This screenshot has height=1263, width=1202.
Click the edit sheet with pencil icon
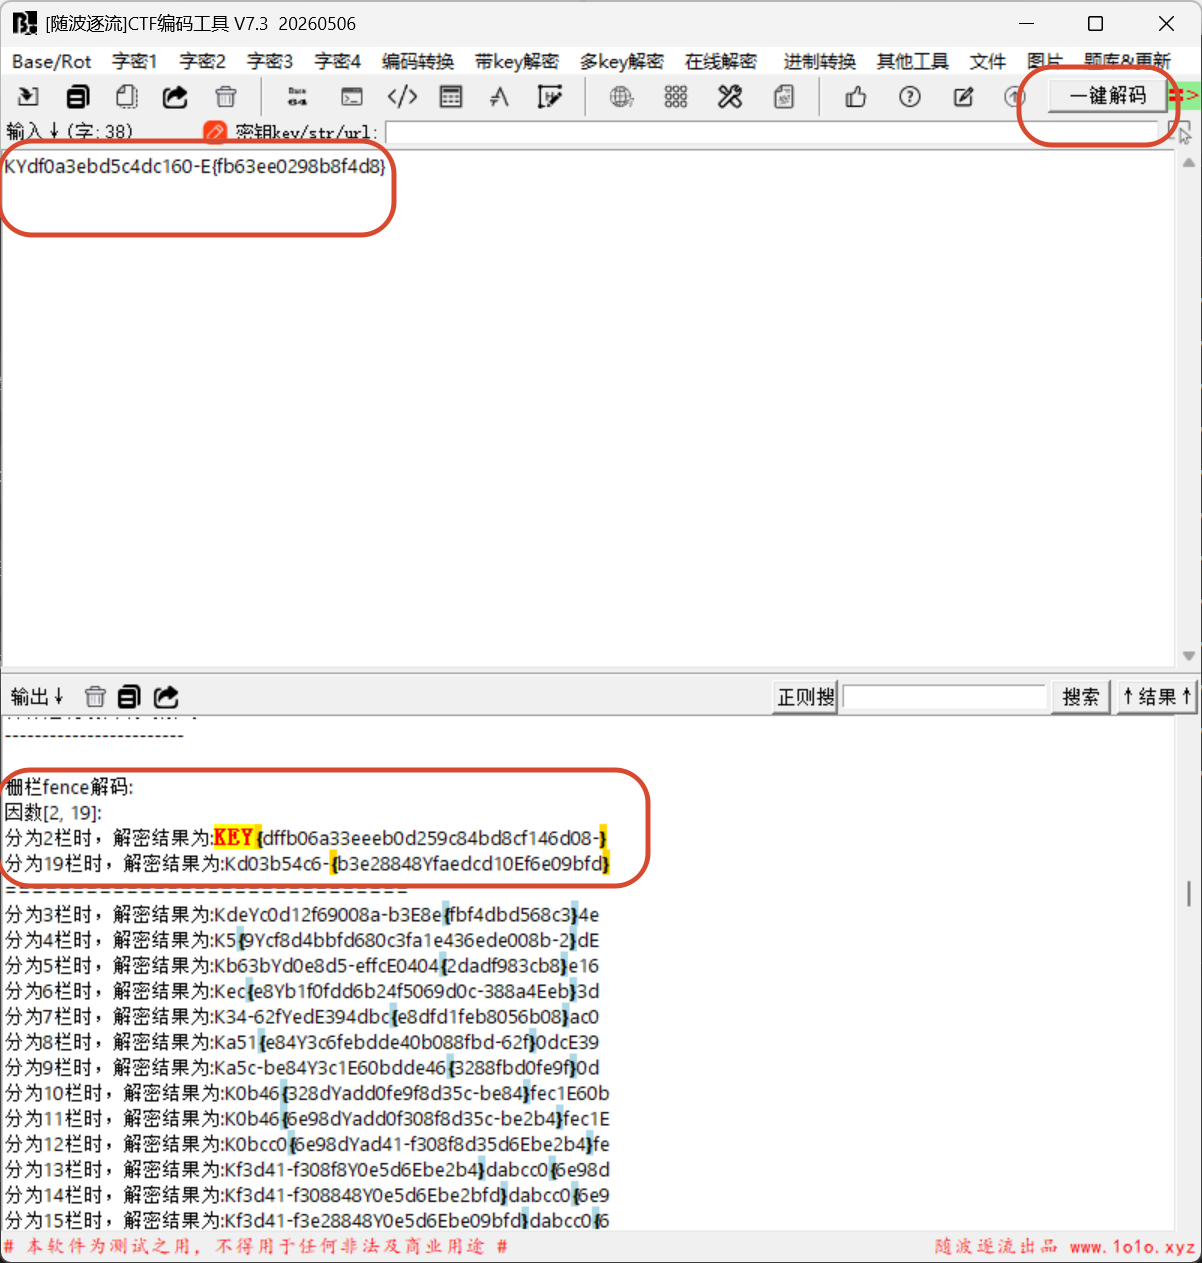click(550, 97)
